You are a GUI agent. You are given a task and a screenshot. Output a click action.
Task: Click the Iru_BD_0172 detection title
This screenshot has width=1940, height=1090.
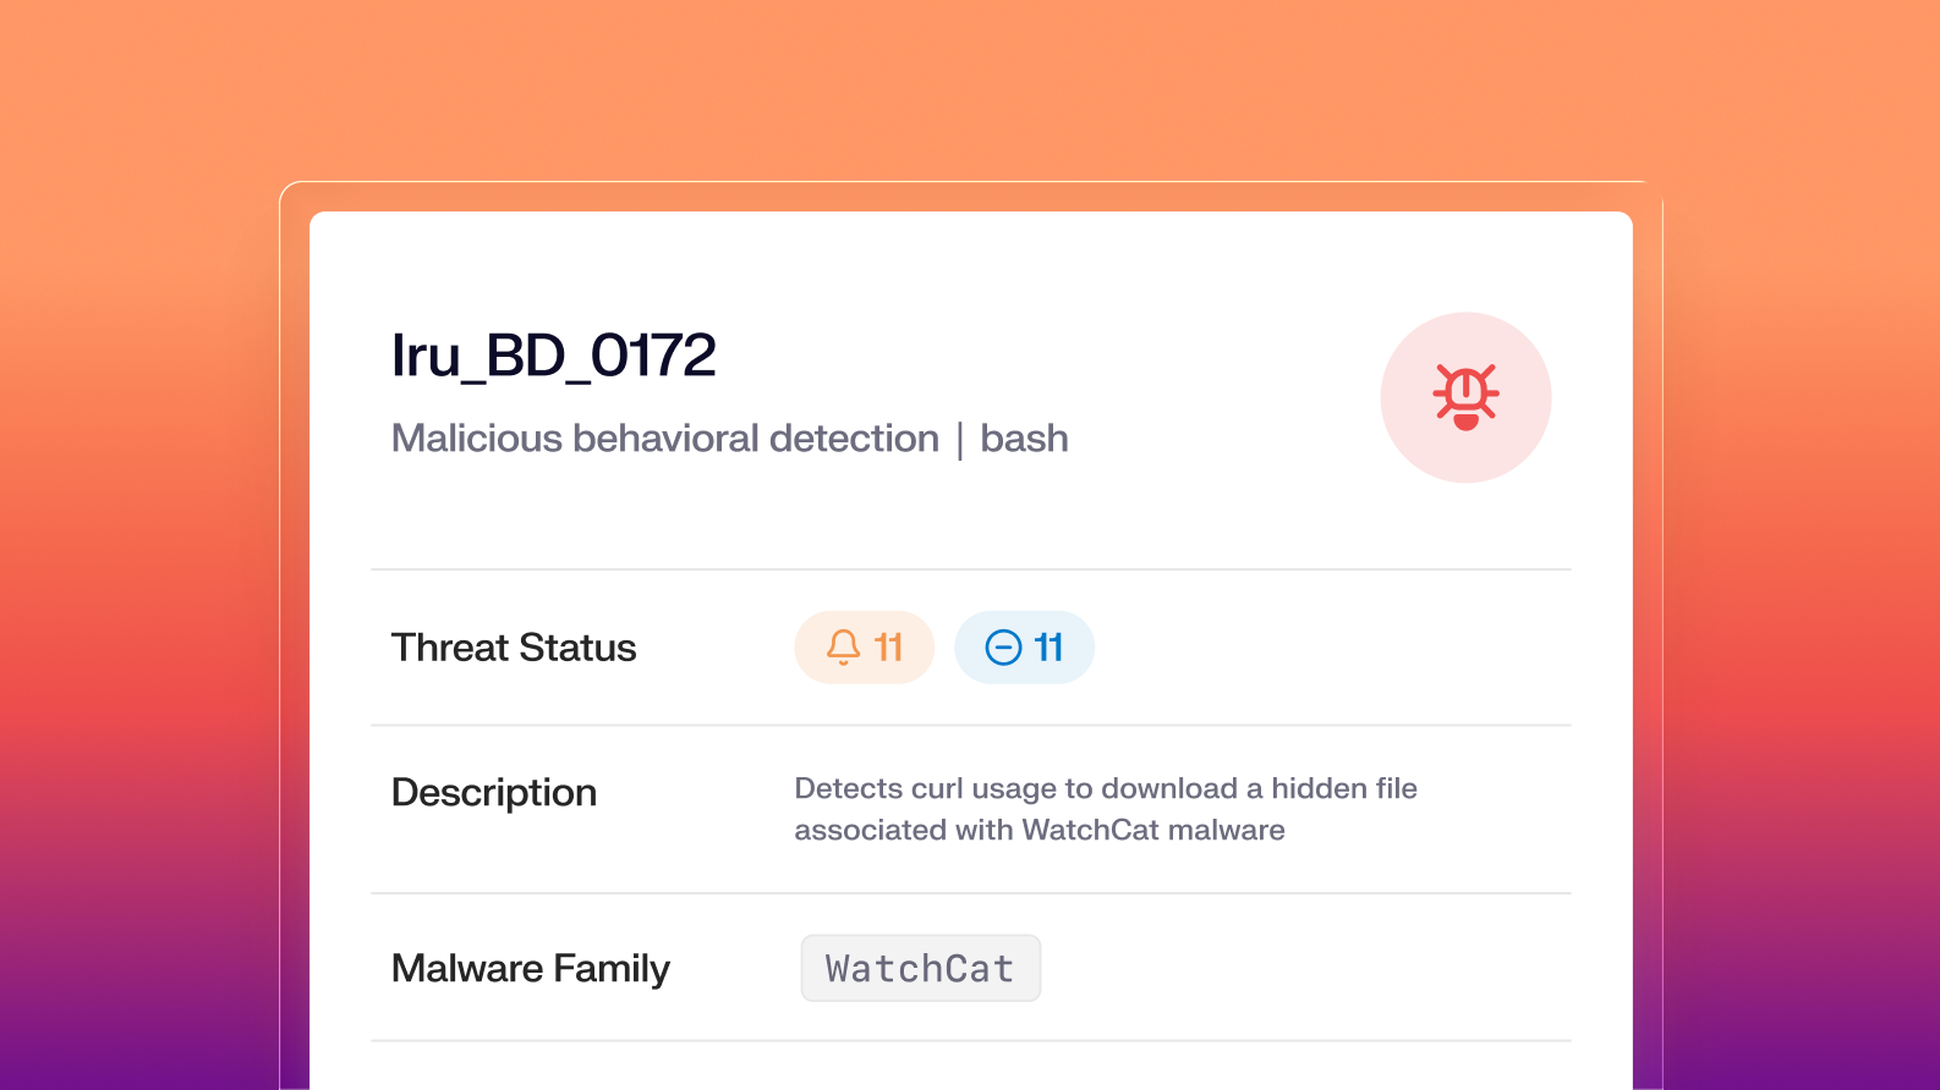coord(553,355)
